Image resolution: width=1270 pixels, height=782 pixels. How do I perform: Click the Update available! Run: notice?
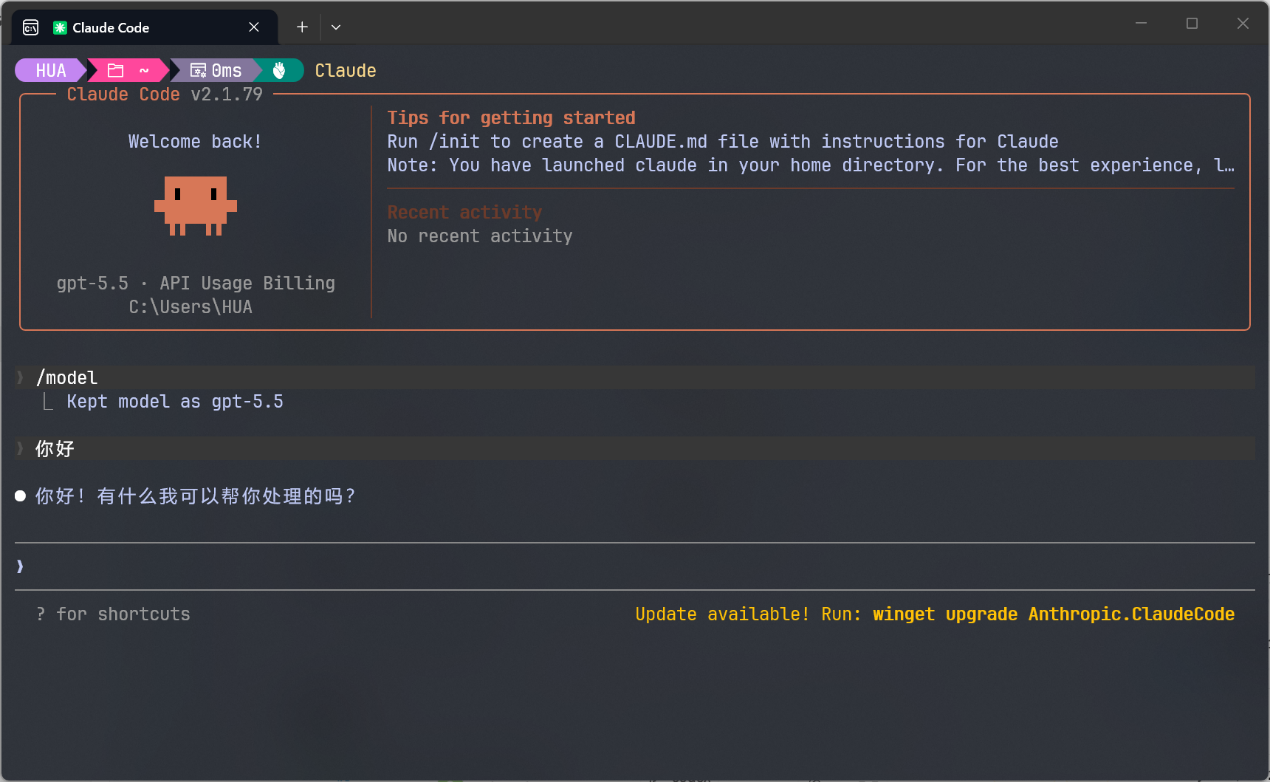(x=749, y=614)
